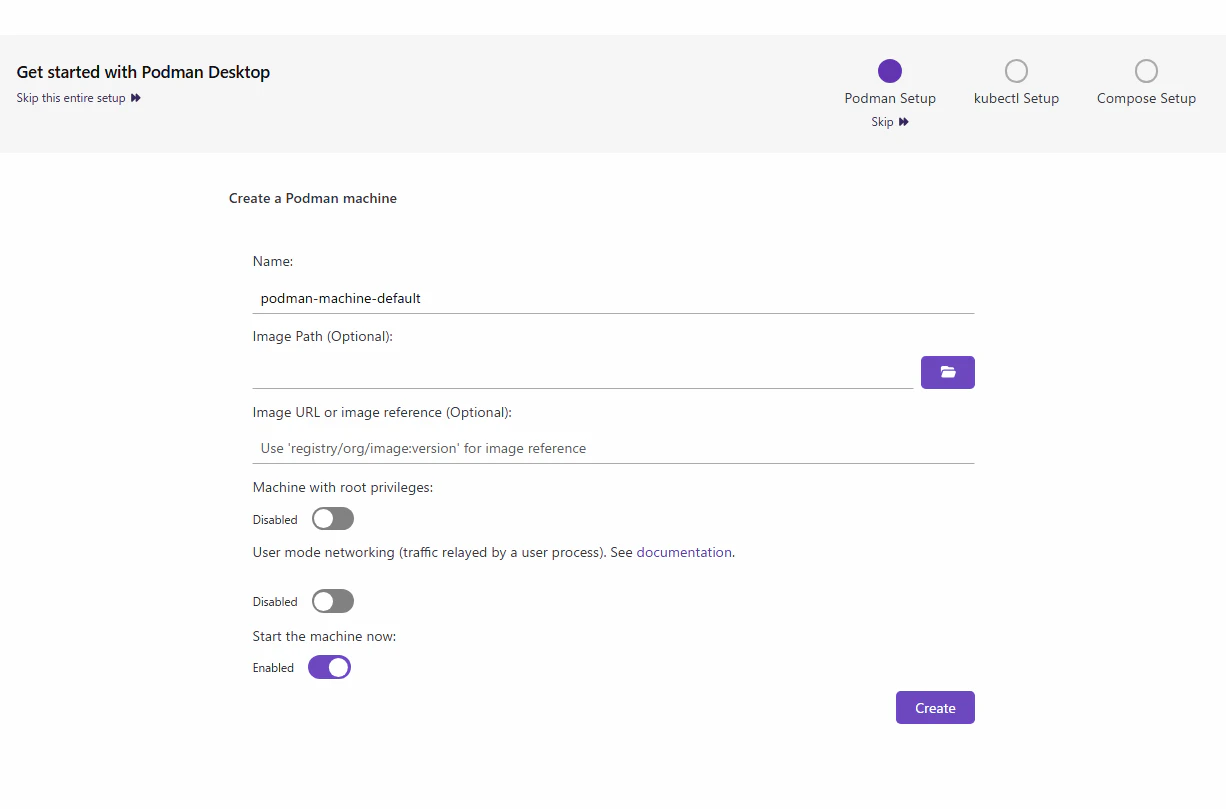Disable Start the machine now toggle
Screen dimensions: 1226x809
[x=330, y=667]
